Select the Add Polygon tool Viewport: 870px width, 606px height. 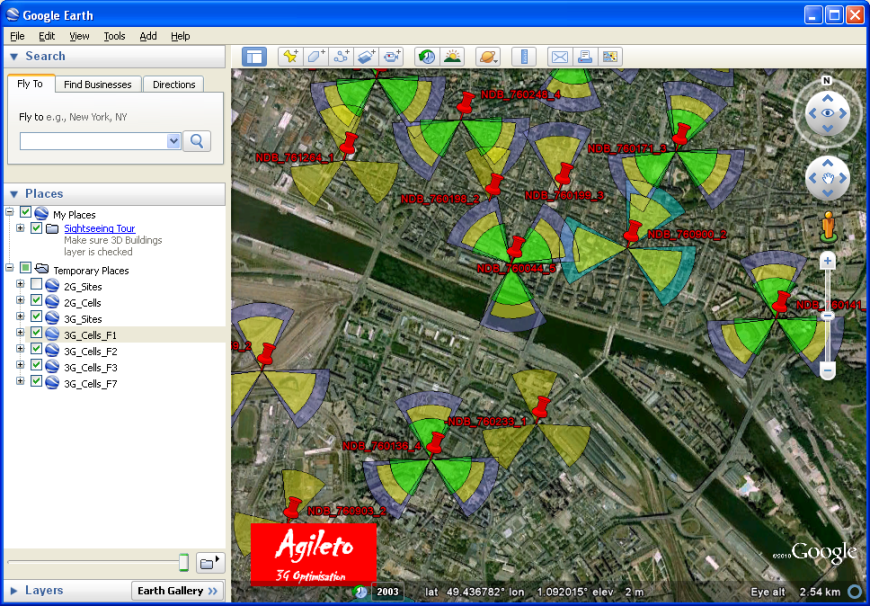pos(316,57)
